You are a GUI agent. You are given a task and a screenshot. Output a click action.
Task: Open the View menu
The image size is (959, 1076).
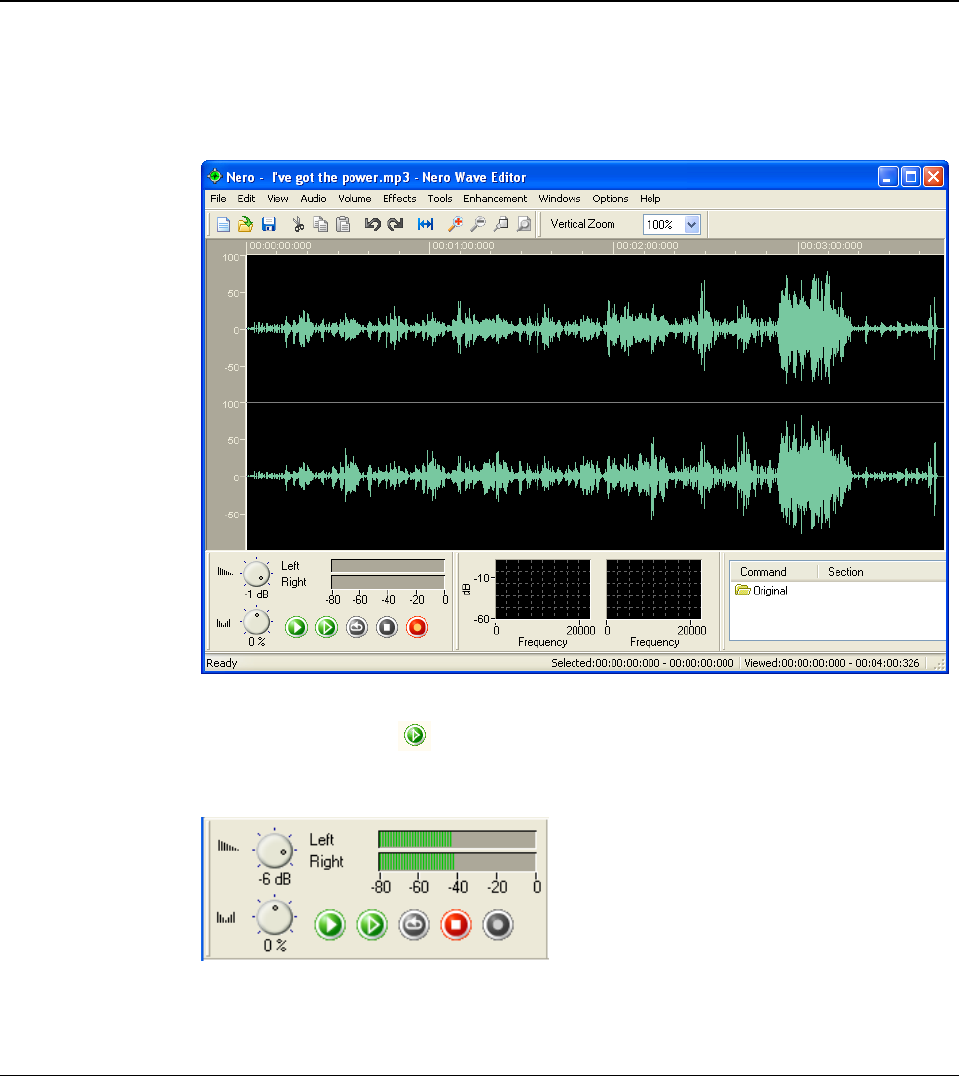tap(278, 198)
